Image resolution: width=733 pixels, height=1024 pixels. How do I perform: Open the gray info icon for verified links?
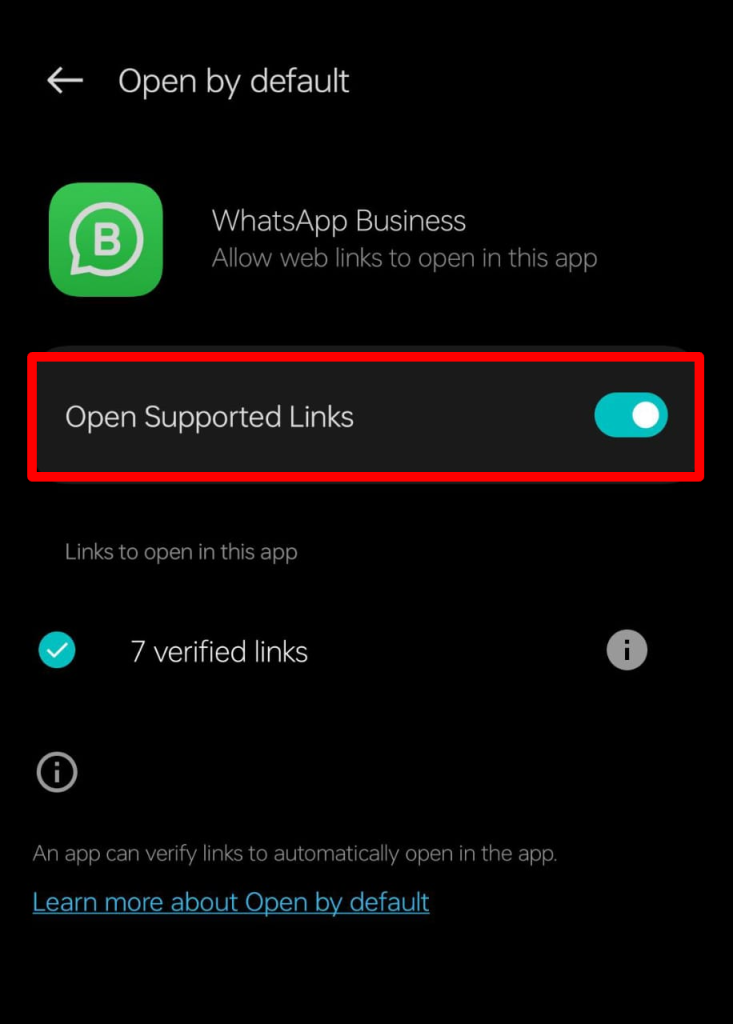[x=627, y=650]
